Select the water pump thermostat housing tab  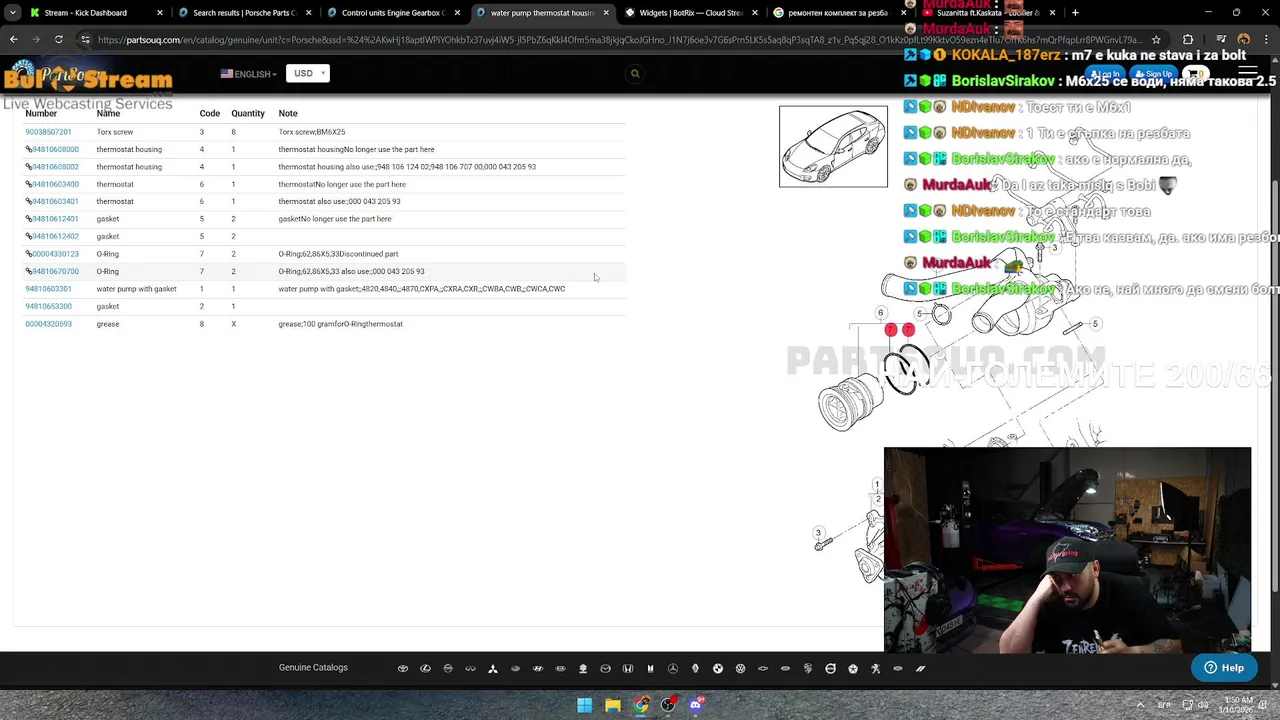point(542,13)
